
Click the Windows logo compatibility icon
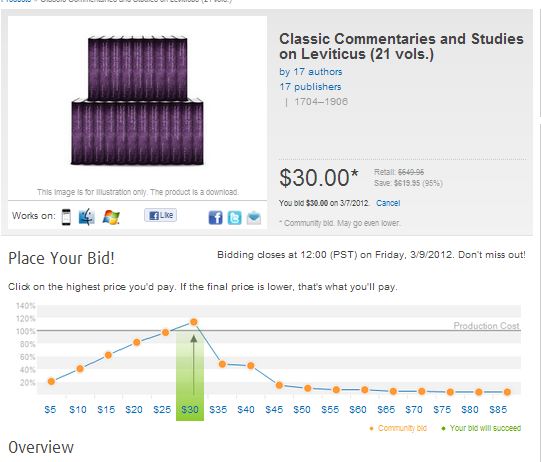pyautogui.click(x=111, y=217)
